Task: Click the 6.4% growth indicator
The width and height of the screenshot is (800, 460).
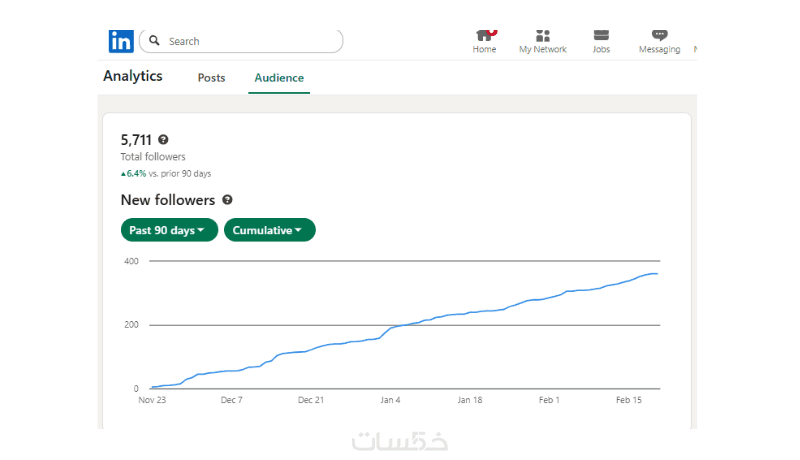Action: point(134,173)
